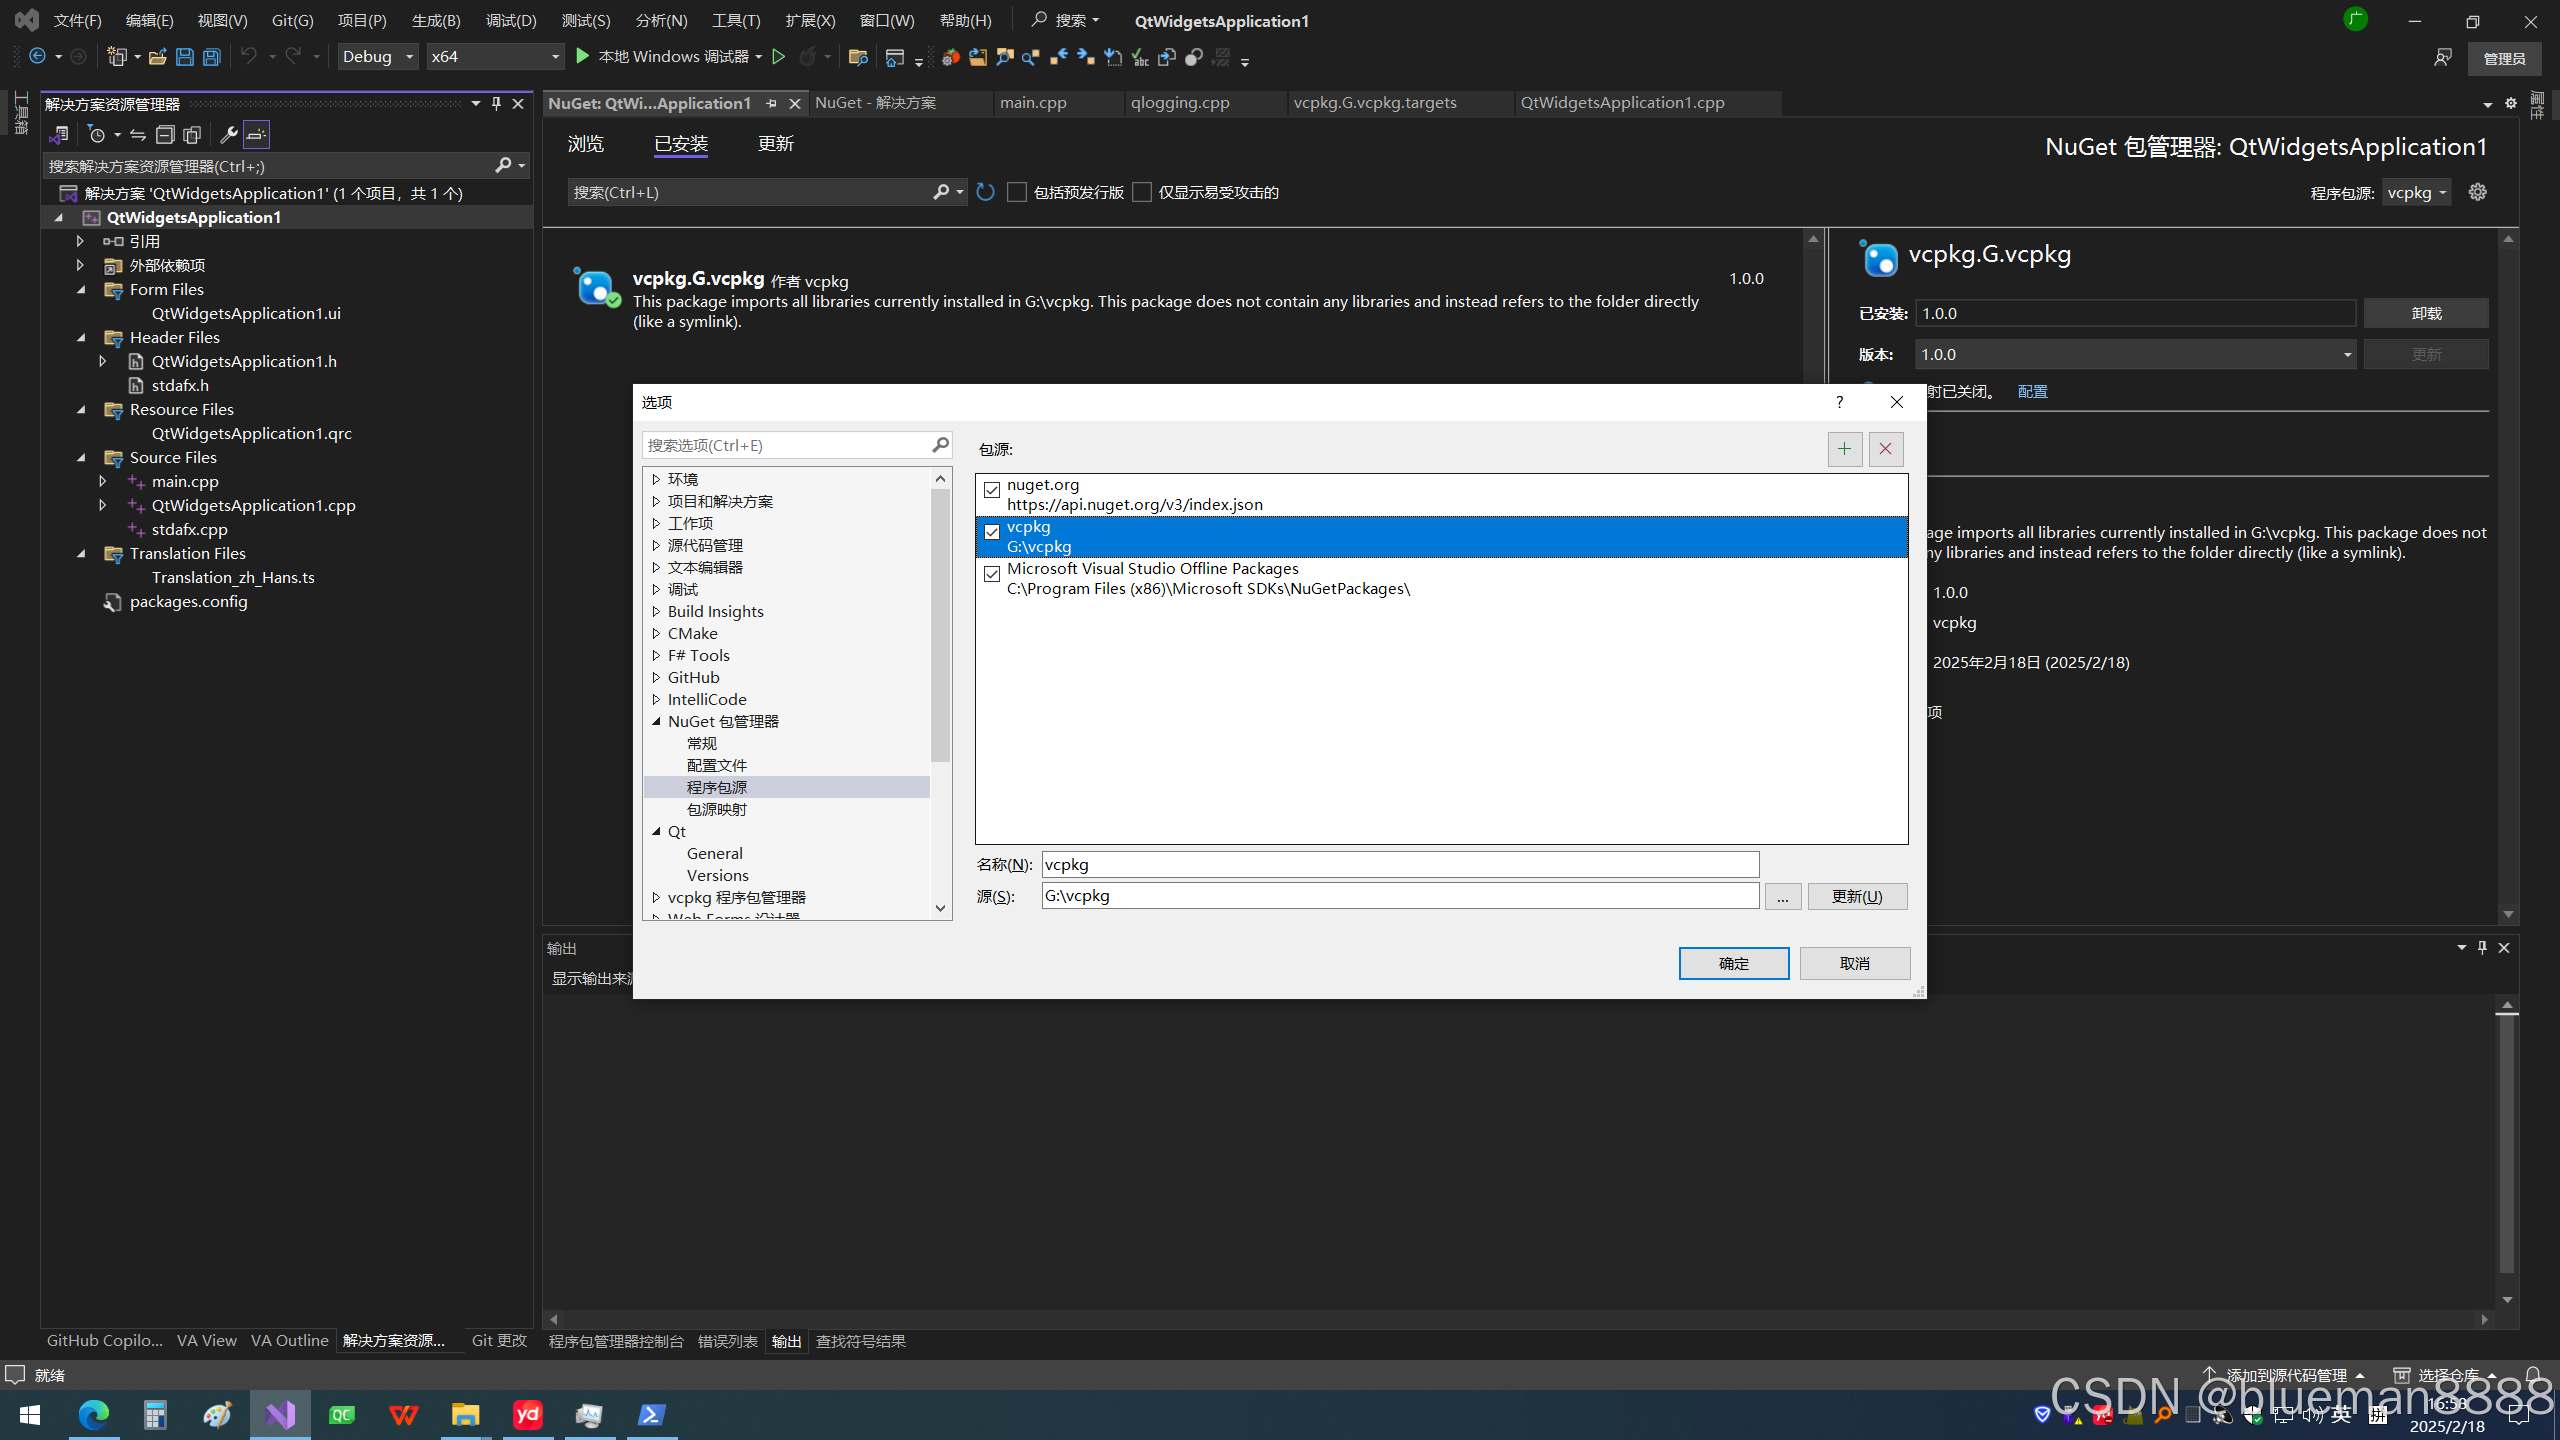
Task: Toggle the vcpkg package source checkbox
Action: (x=992, y=531)
